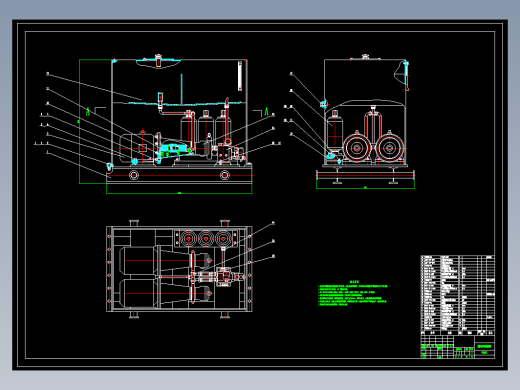Image resolution: width=520 pixels, height=390 pixels.
Task: Select the left green section marker A
Action: 88,111
